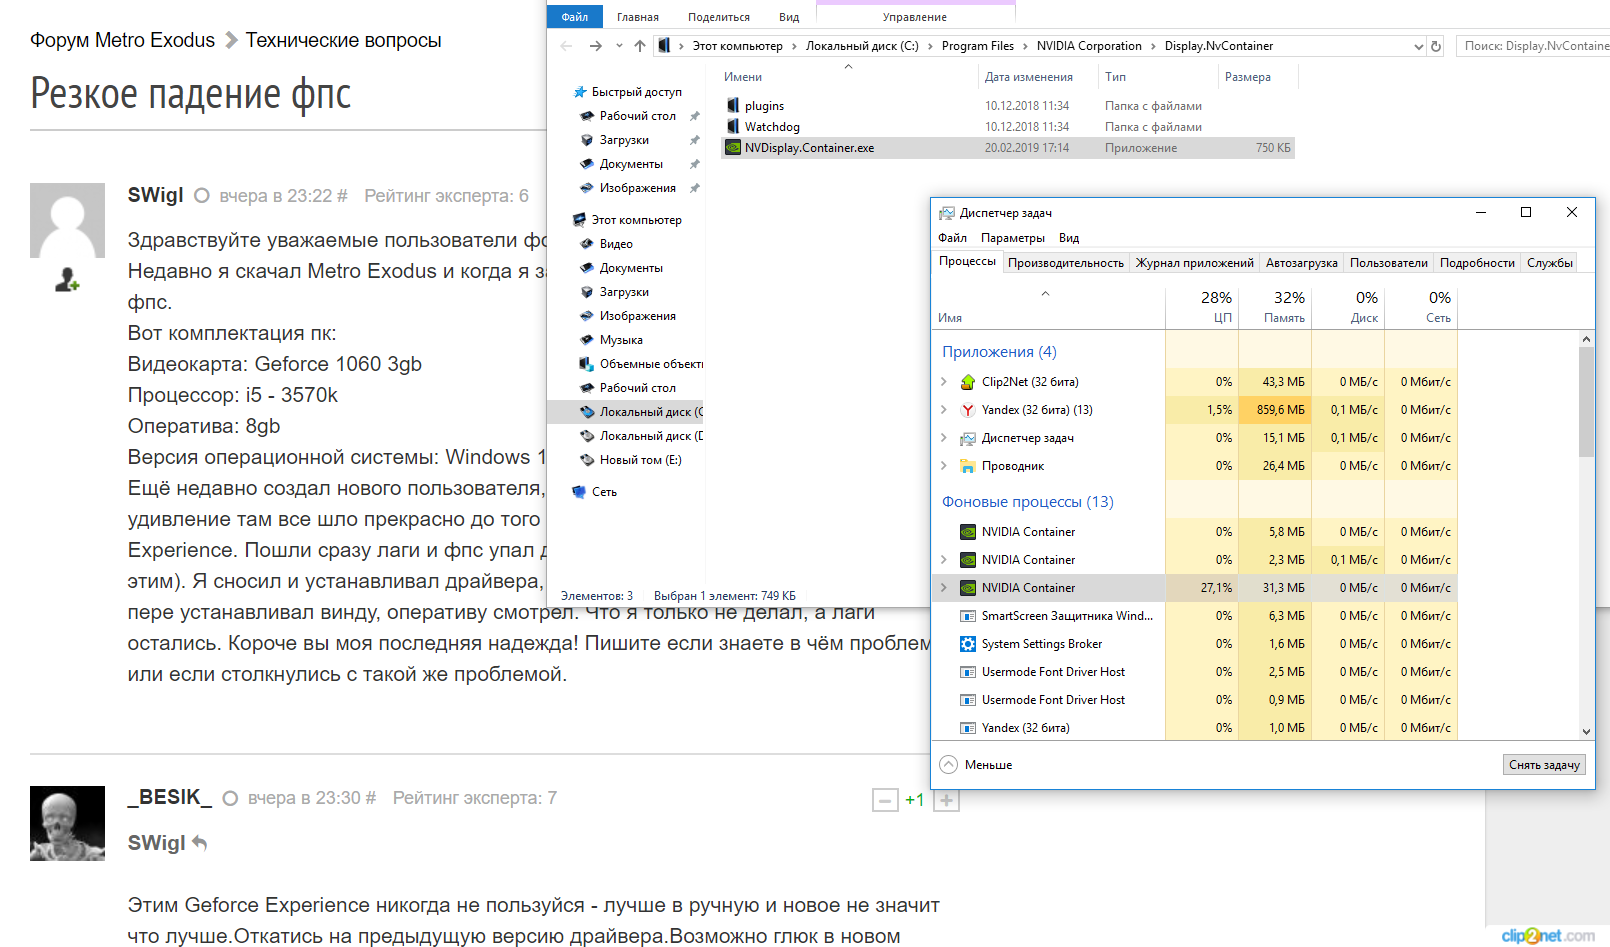1610x947 pixels.
Task: Click the refresh icon beside address bar
Action: 1436,46
